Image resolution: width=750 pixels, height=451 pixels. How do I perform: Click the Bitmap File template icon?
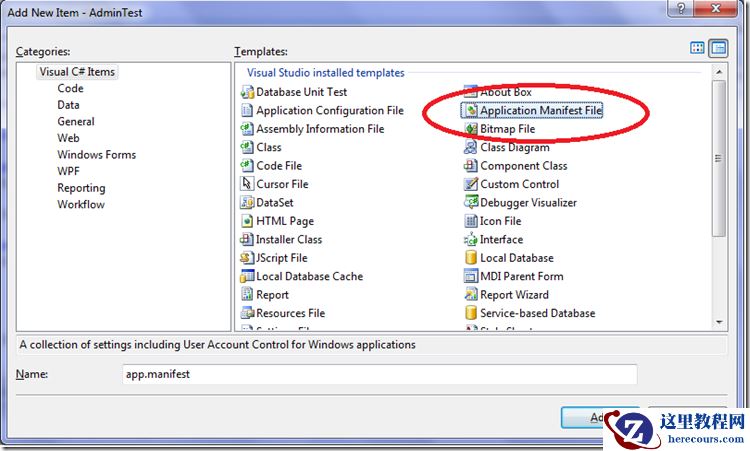pos(471,129)
